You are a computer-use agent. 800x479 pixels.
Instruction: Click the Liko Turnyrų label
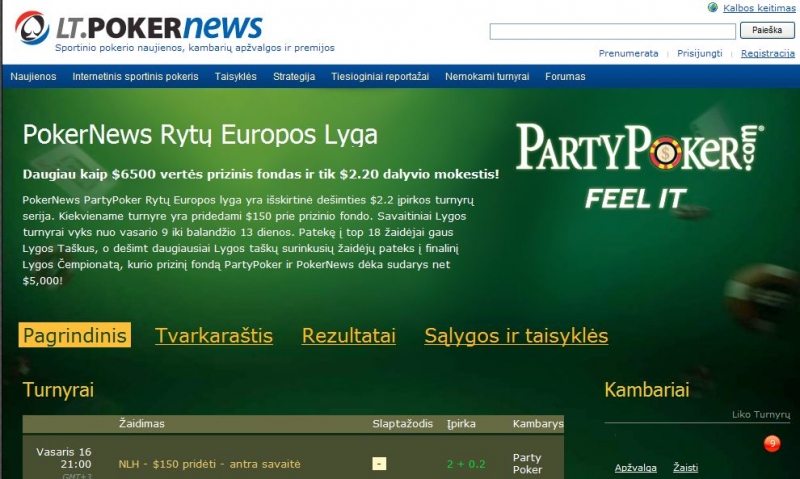tap(761, 415)
